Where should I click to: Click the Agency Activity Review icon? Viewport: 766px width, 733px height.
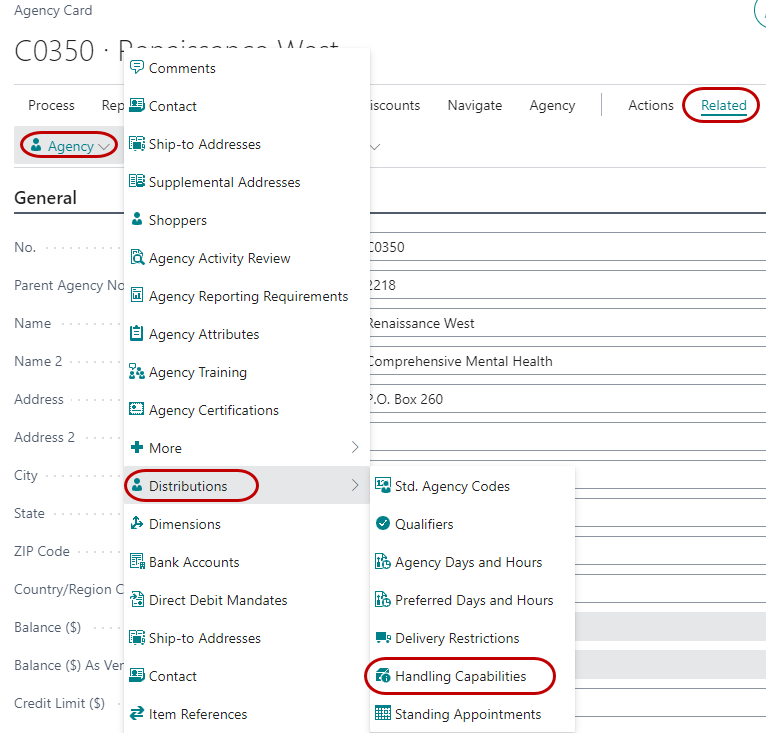click(137, 258)
